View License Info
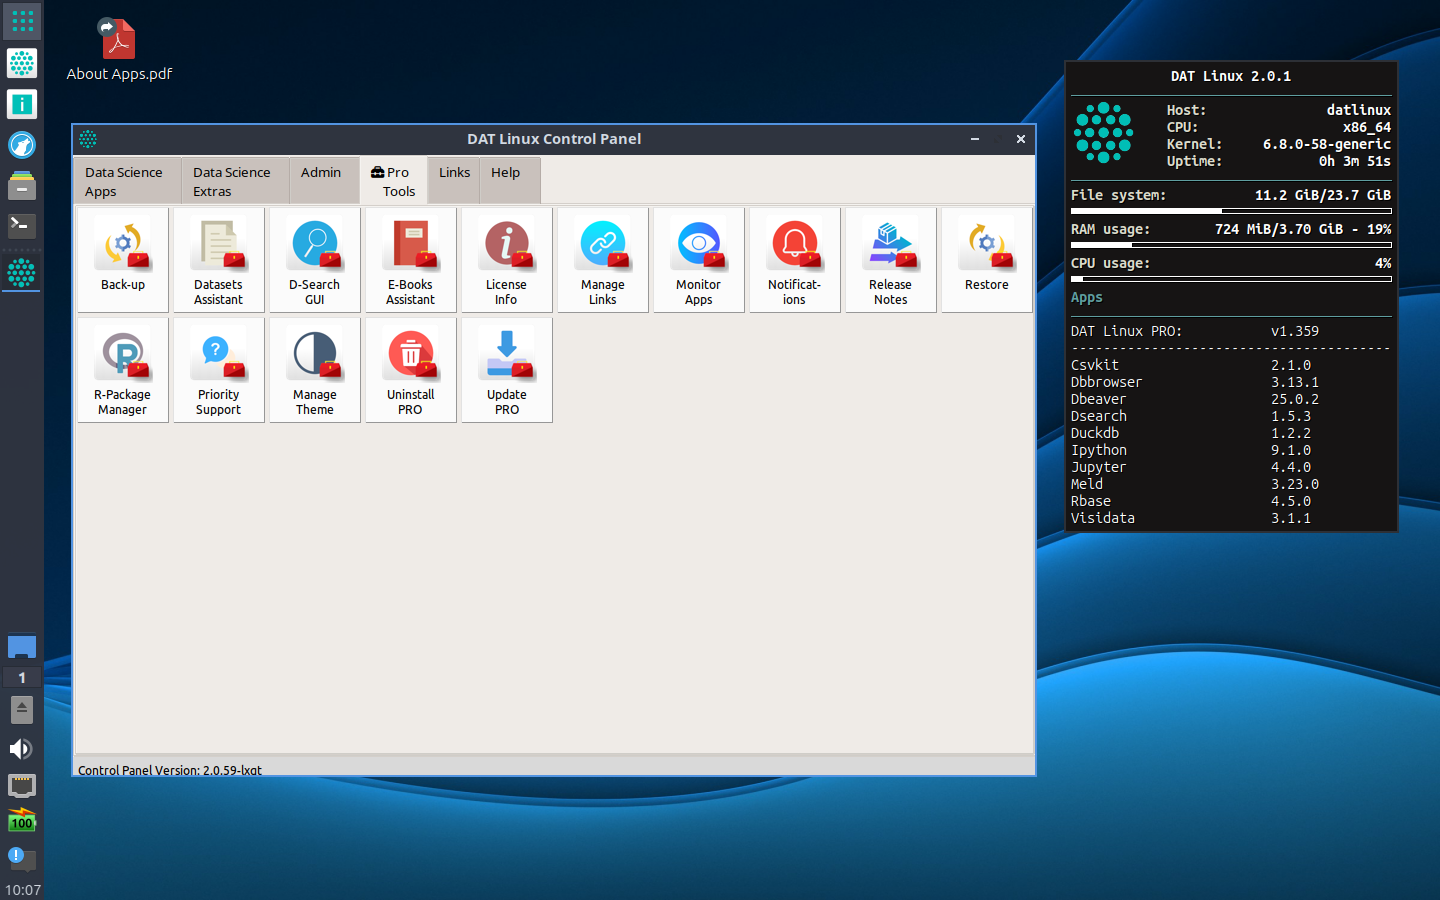This screenshot has height=900, width=1440. click(506, 260)
